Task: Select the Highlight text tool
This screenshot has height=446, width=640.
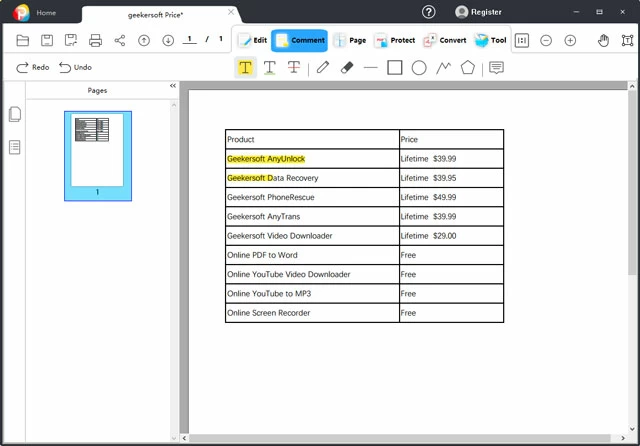Action: [x=245, y=68]
